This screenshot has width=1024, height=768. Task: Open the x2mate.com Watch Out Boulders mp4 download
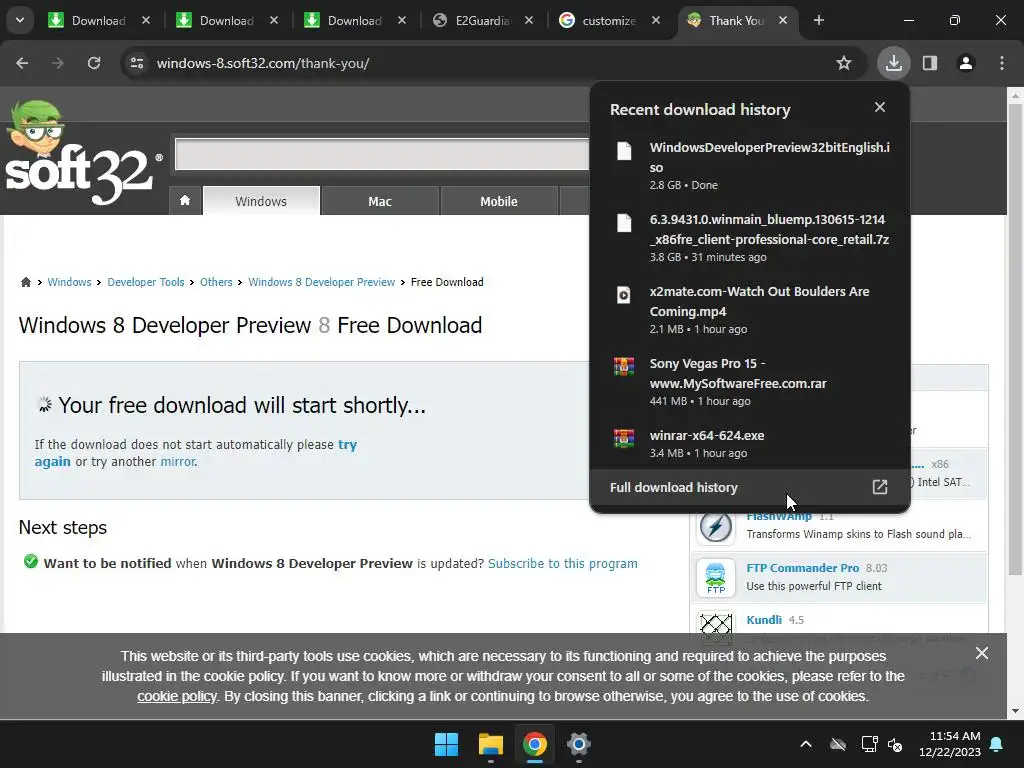pos(750,310)
